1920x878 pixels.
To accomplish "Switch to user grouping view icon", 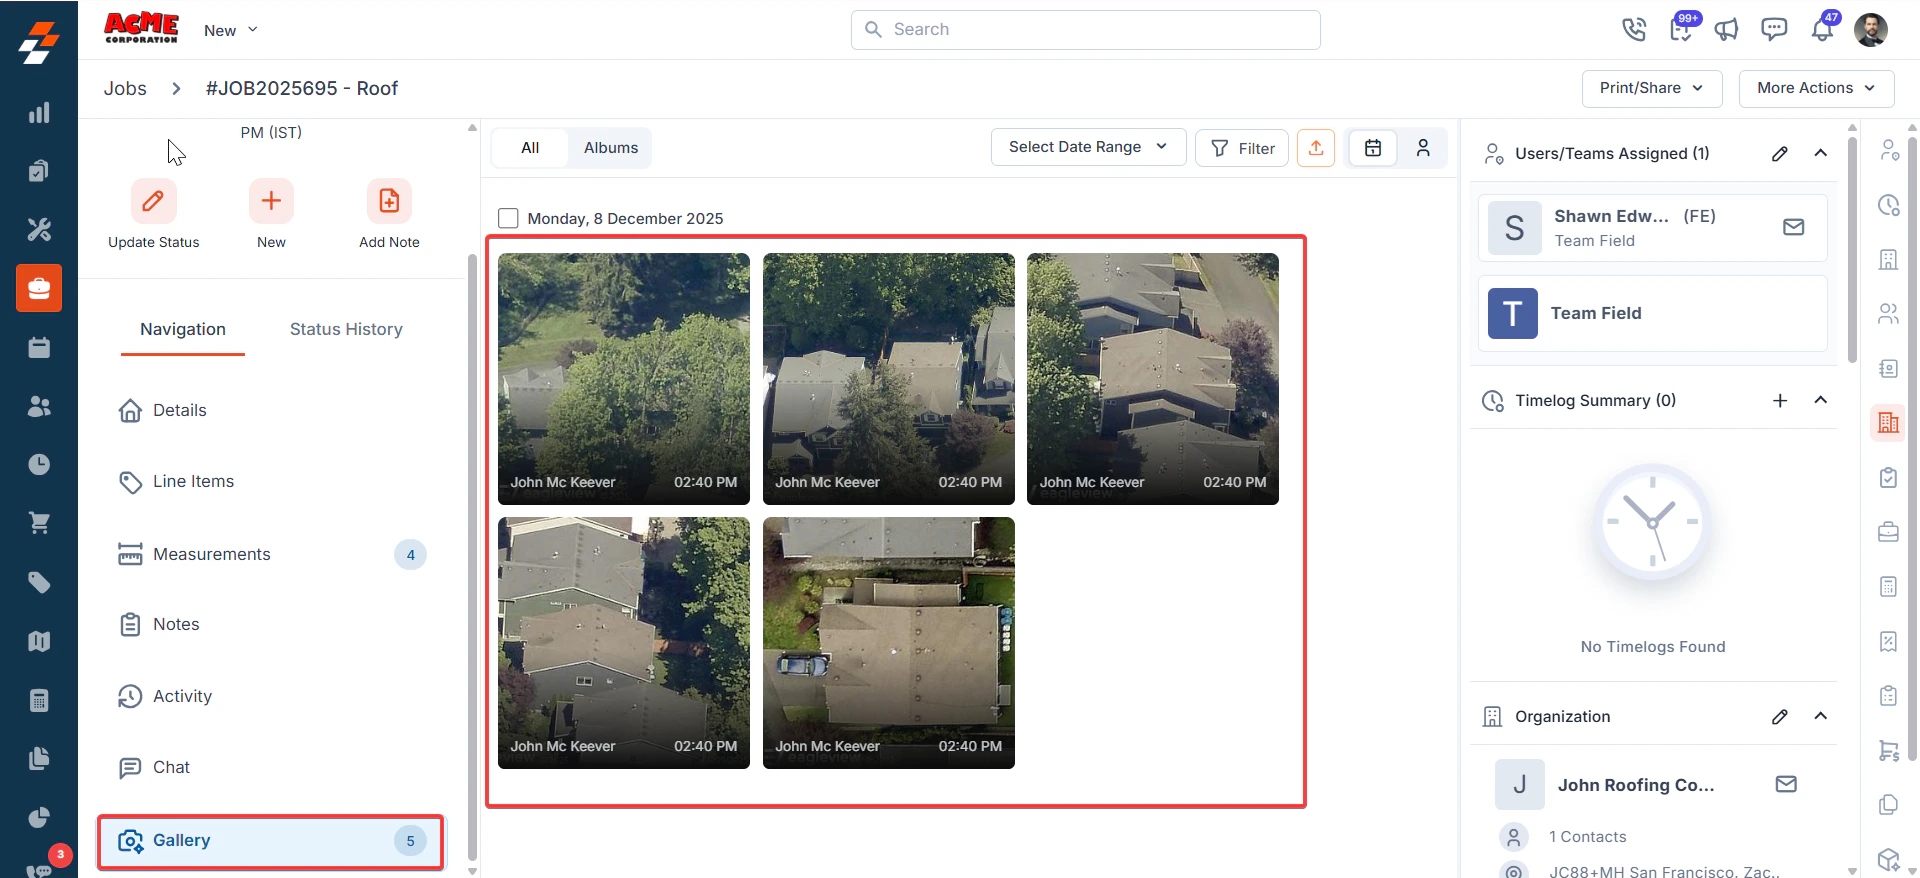I will [1423, 148].
